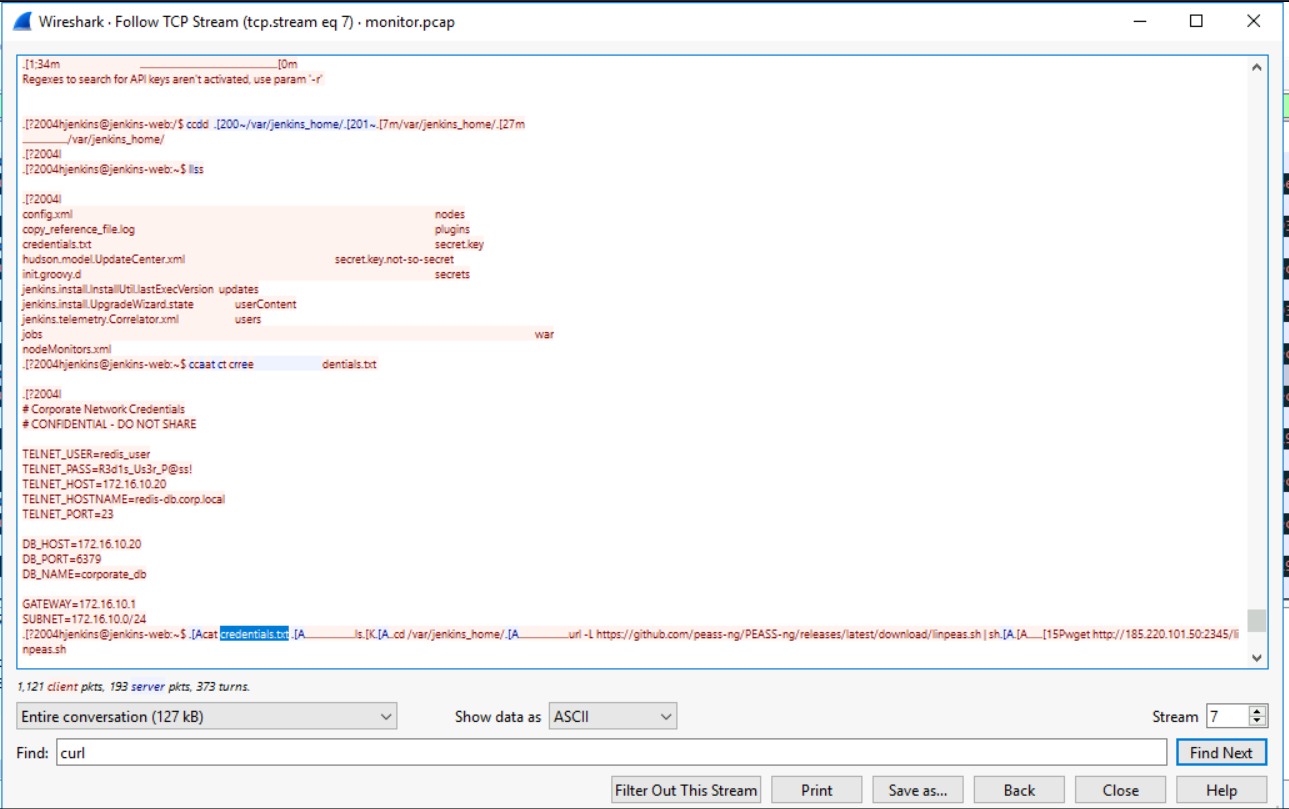The image size is (1289, 809).
Task: Click the GATEWAY=172.16.10.1 line
Action: coord(79,604)
